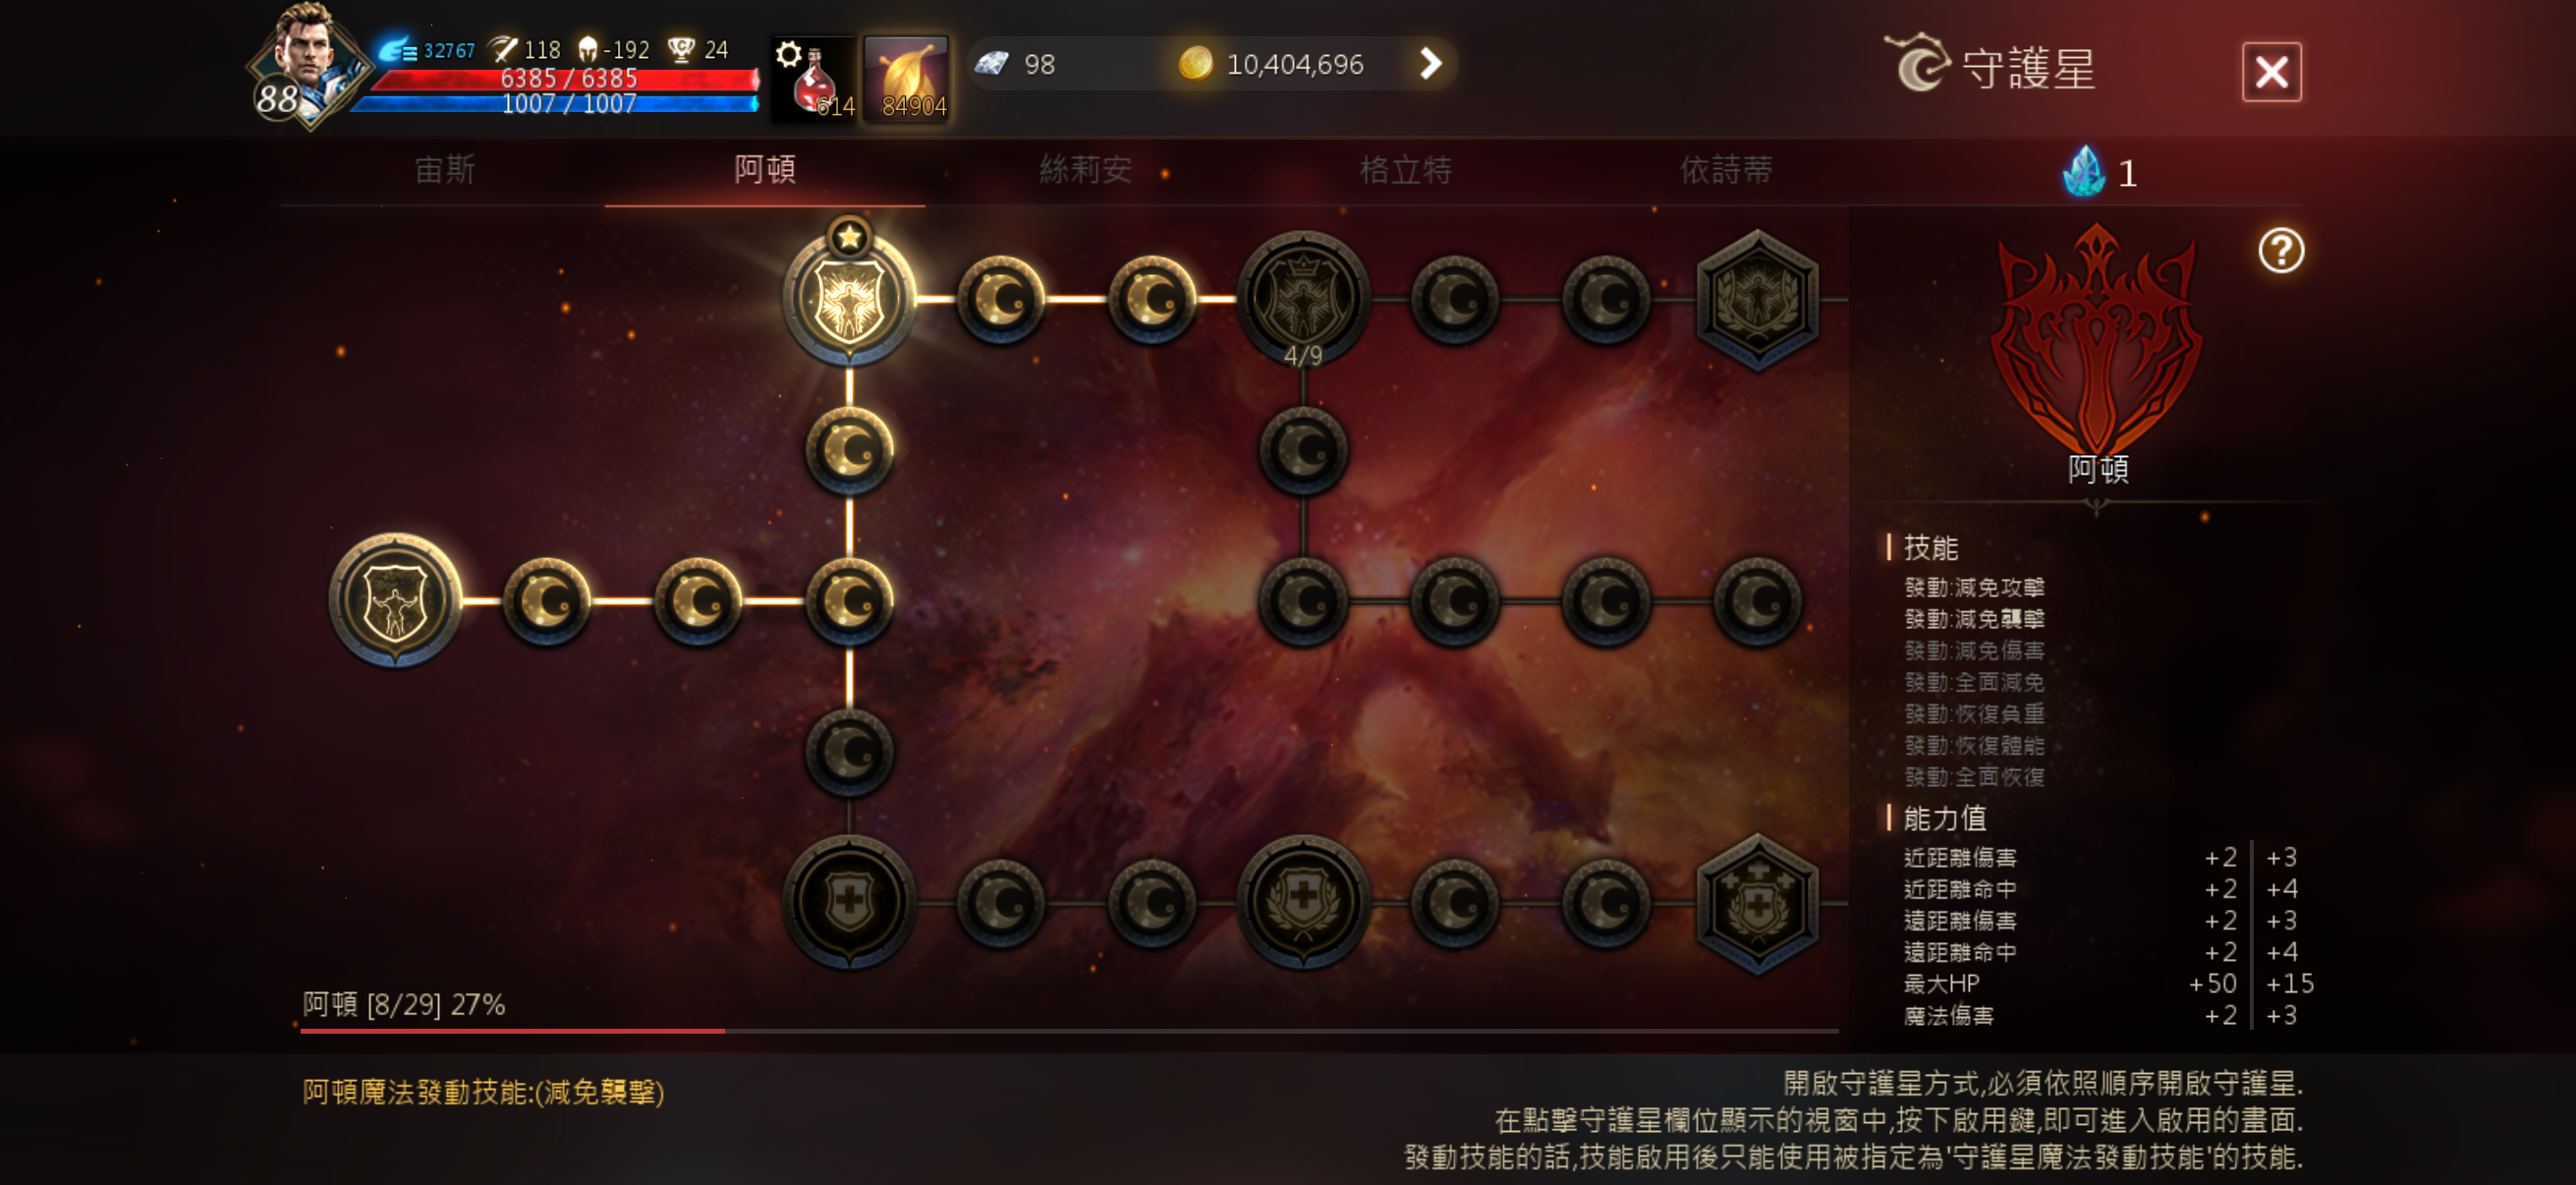Click the character portrait level 88

pyautogui.click(x=305, y=68)
